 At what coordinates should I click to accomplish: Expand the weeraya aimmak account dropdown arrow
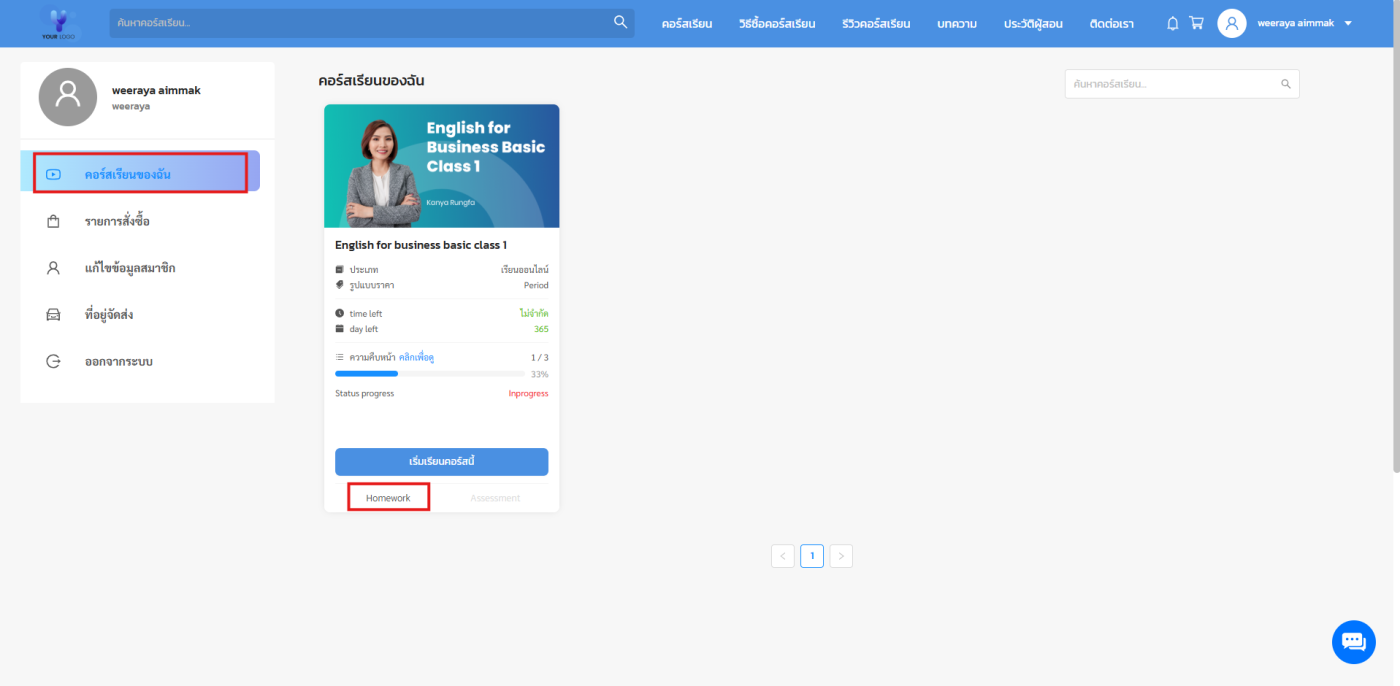(1349, 24)
